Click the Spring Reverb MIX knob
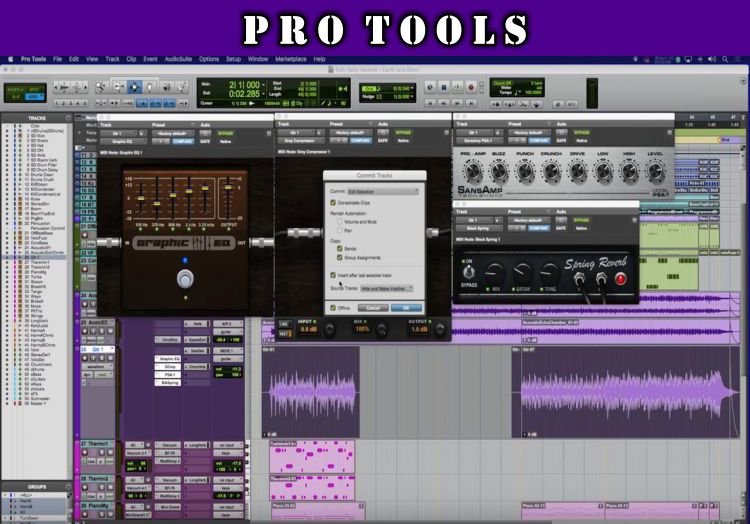Screen dimensions: 750x524 (x=495, y=273)
